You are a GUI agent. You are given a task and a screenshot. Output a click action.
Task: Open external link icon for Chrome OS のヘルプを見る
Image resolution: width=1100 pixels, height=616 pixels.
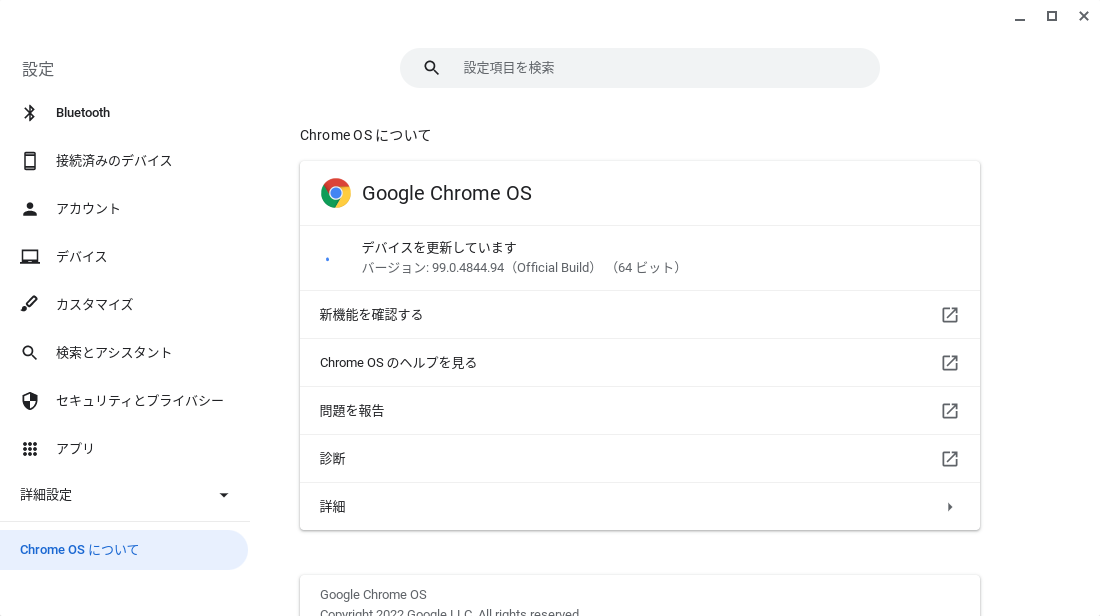[949, 363]
